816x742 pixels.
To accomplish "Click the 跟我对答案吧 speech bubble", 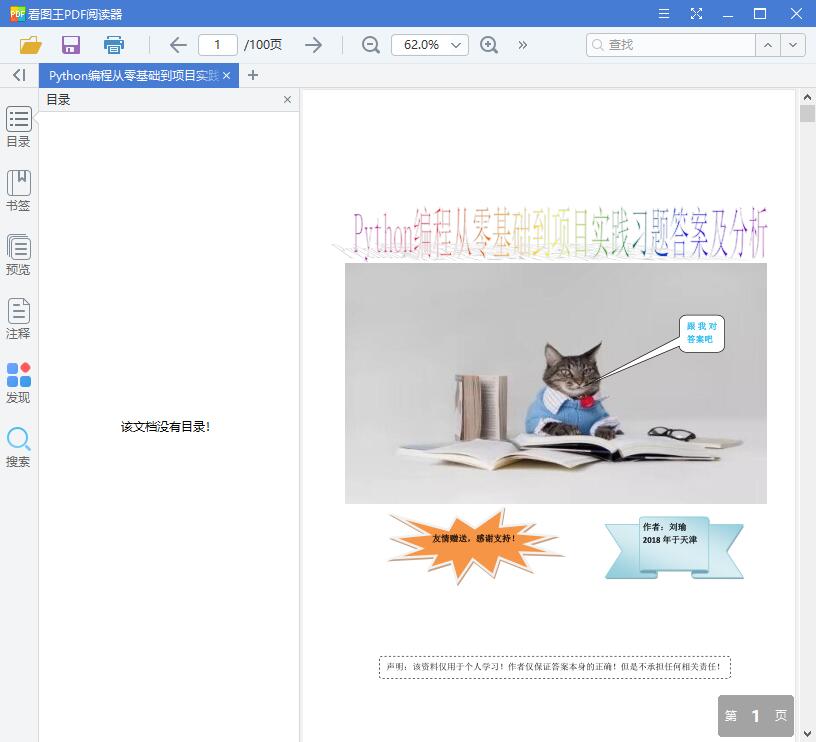I will coord(702,333).
